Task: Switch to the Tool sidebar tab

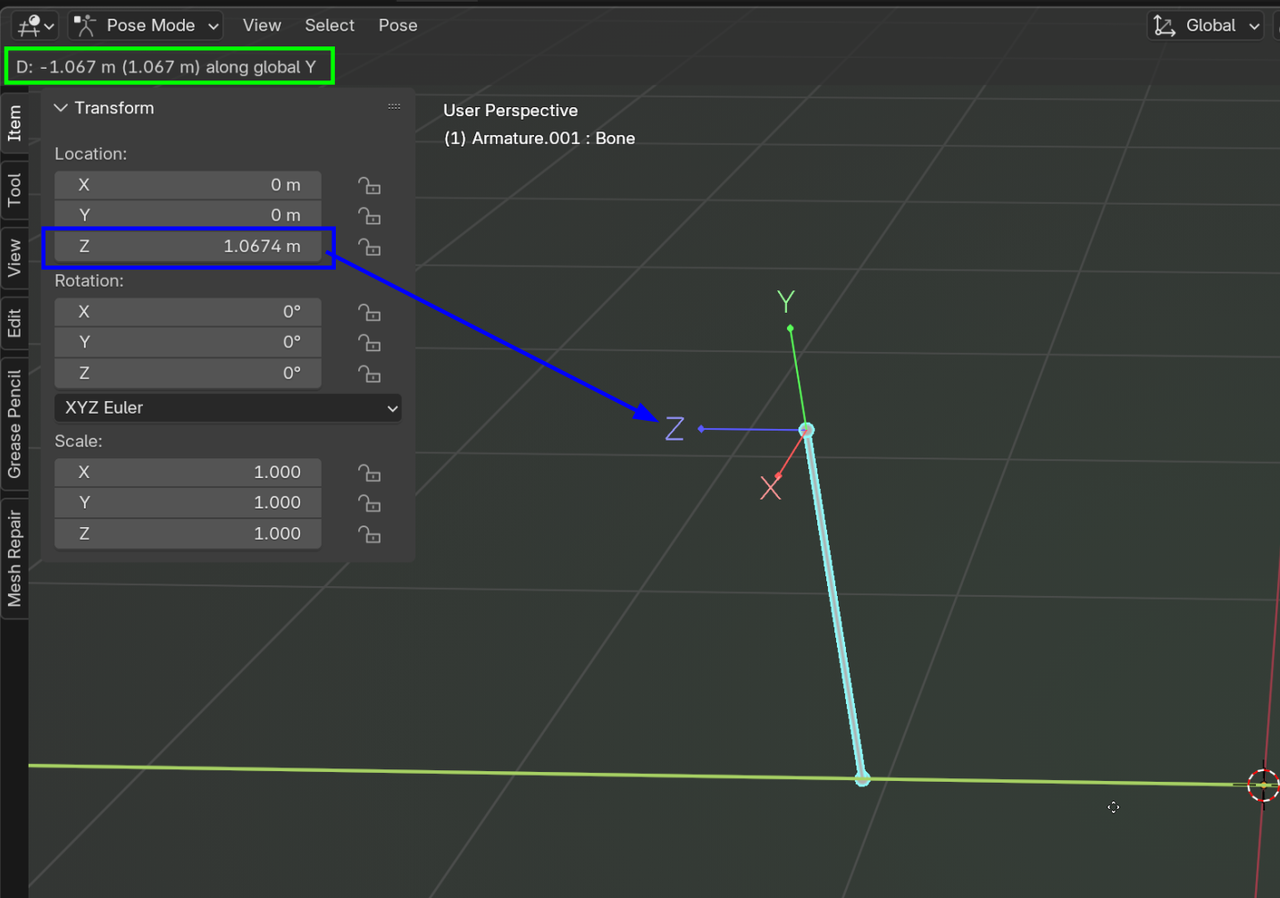Action: (x=14, y=190)
